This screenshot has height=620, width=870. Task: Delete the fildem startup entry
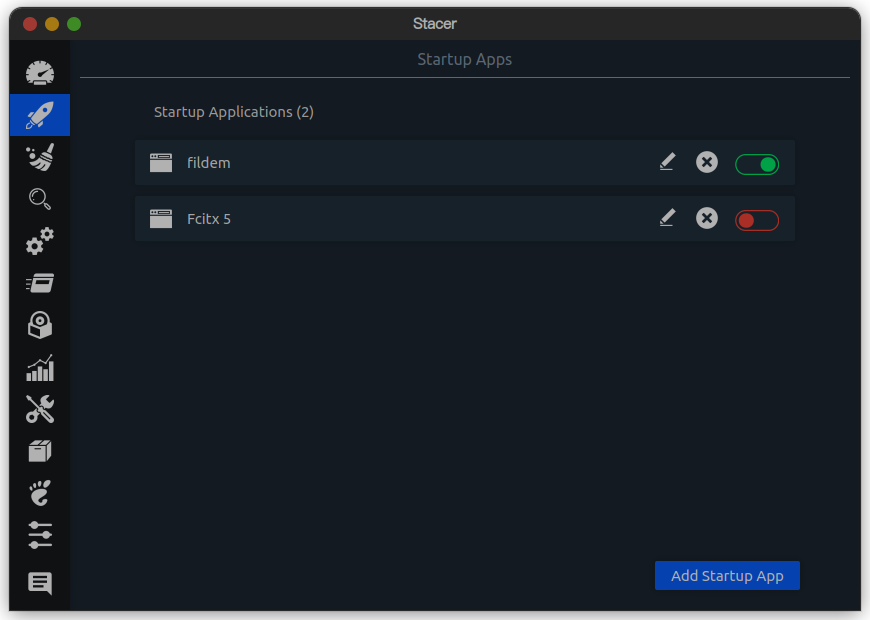(707, 162)
